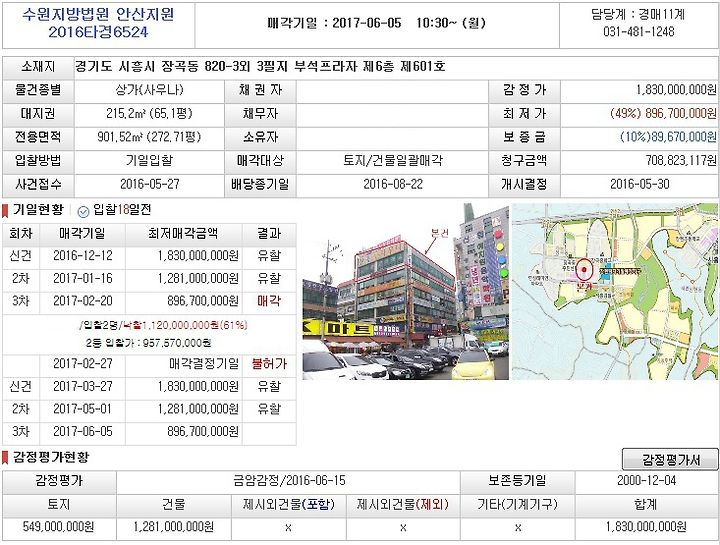Click the clock icon beside 입찰18일전
This screenshot has width=720, height=545.
[x=83, y=211]
